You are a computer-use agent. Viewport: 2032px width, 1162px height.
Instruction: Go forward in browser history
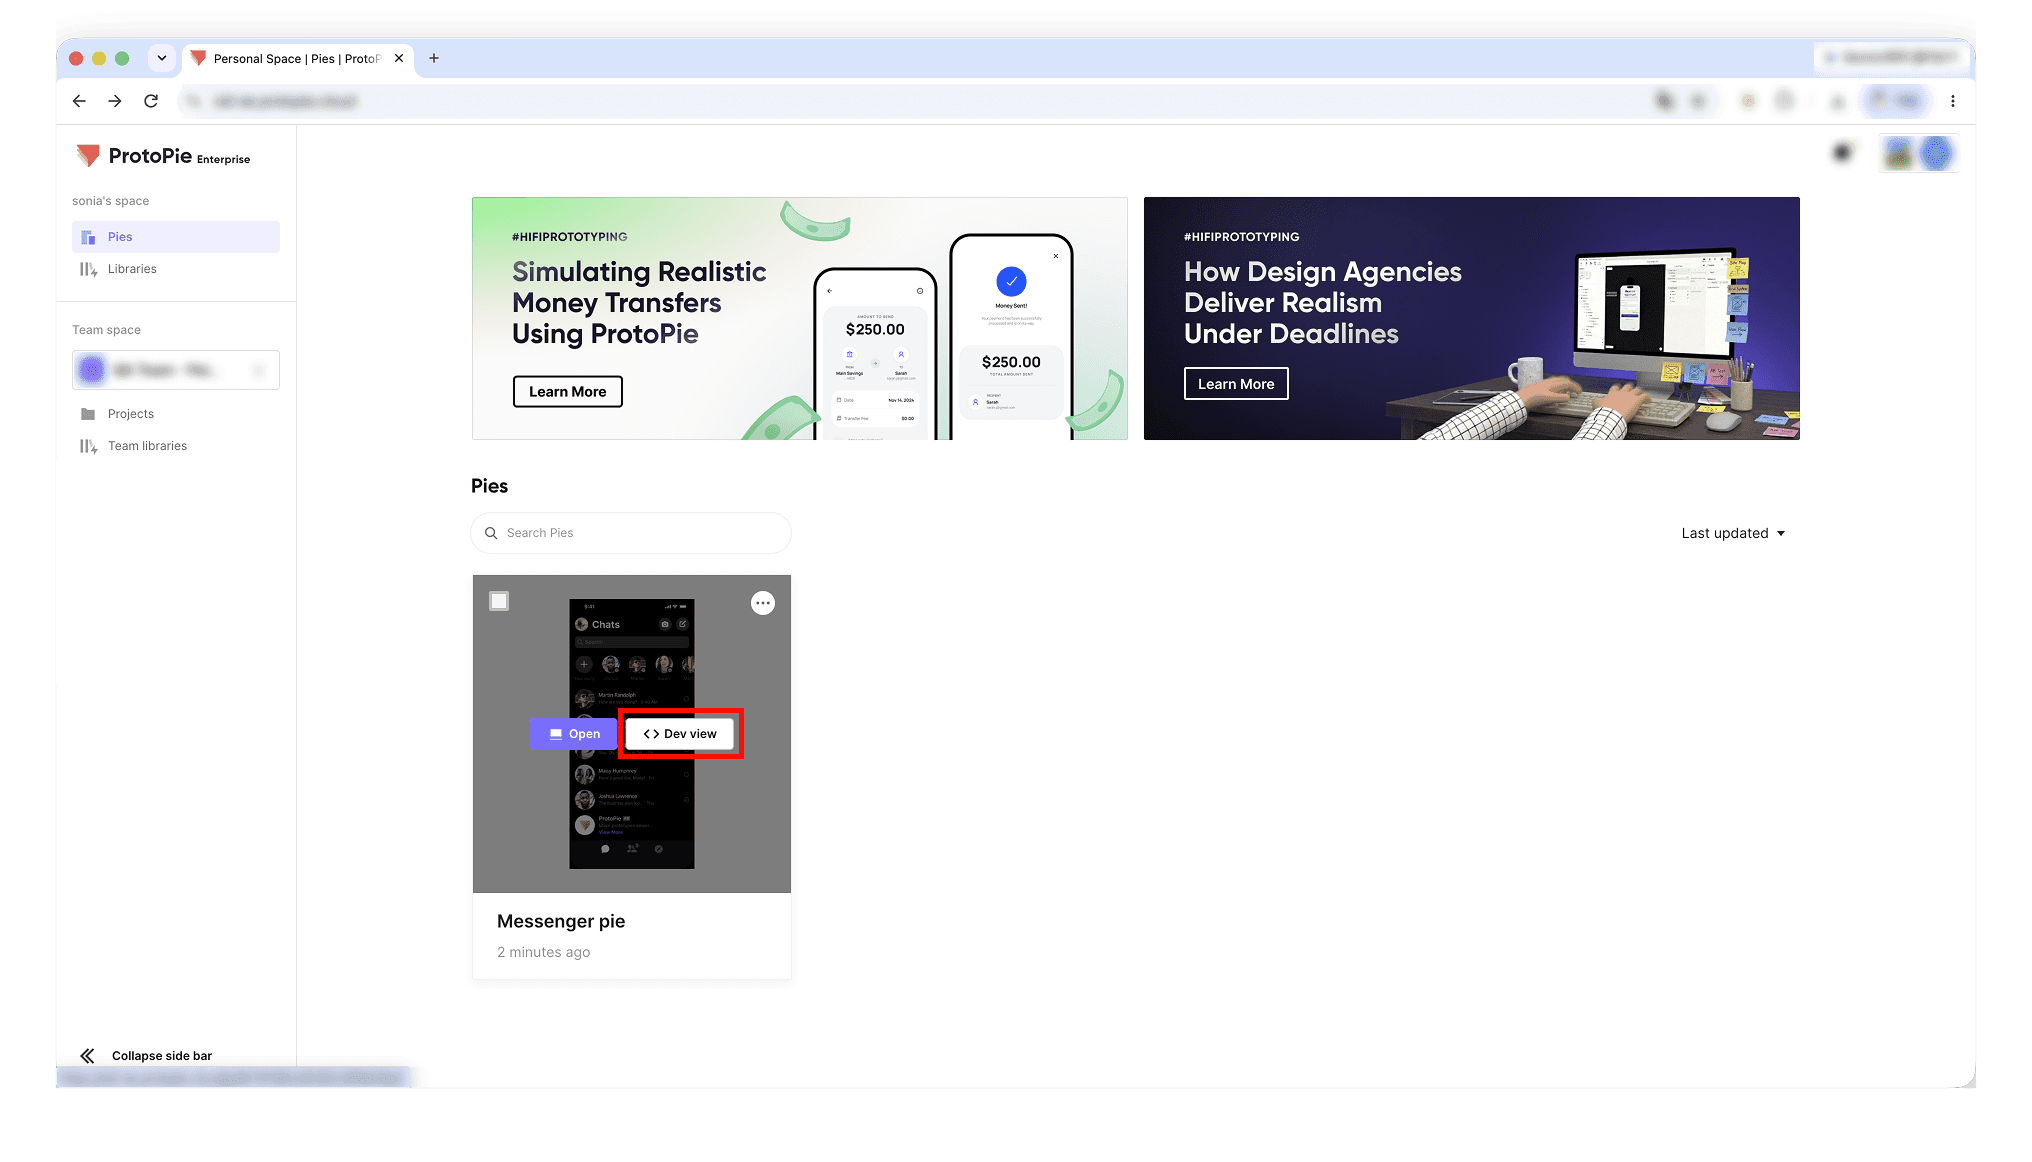pyautogui.click(x=115, y=101)
